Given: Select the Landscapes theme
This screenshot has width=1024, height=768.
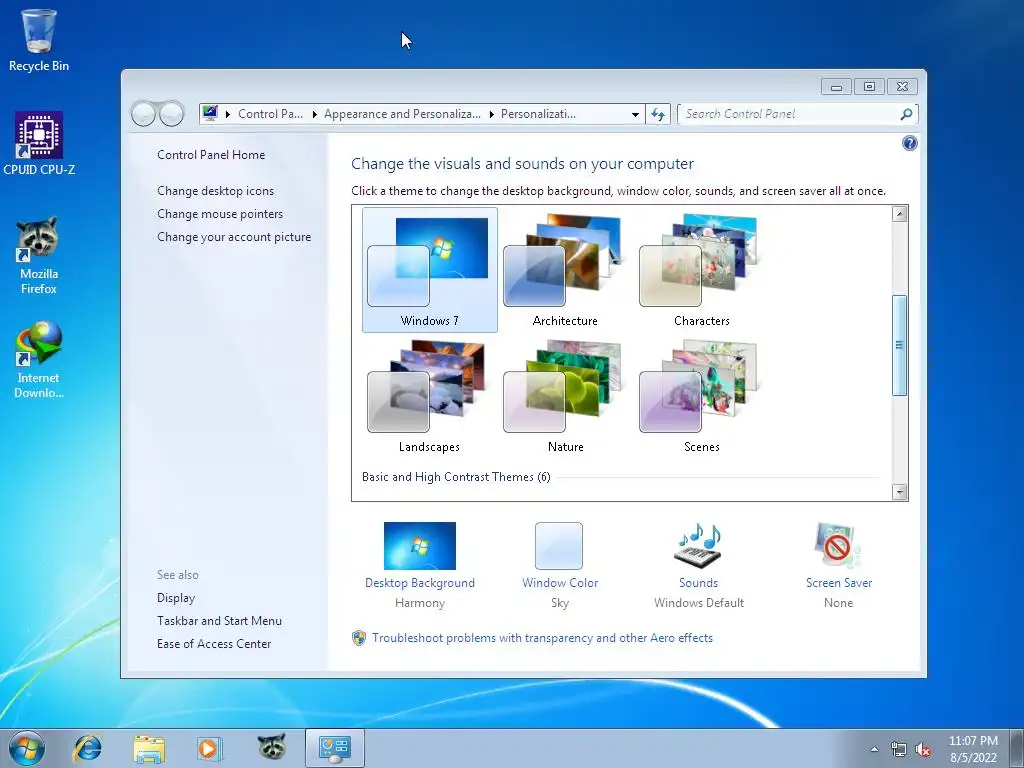Looking at the screenshot, I should tap(429, 396).
